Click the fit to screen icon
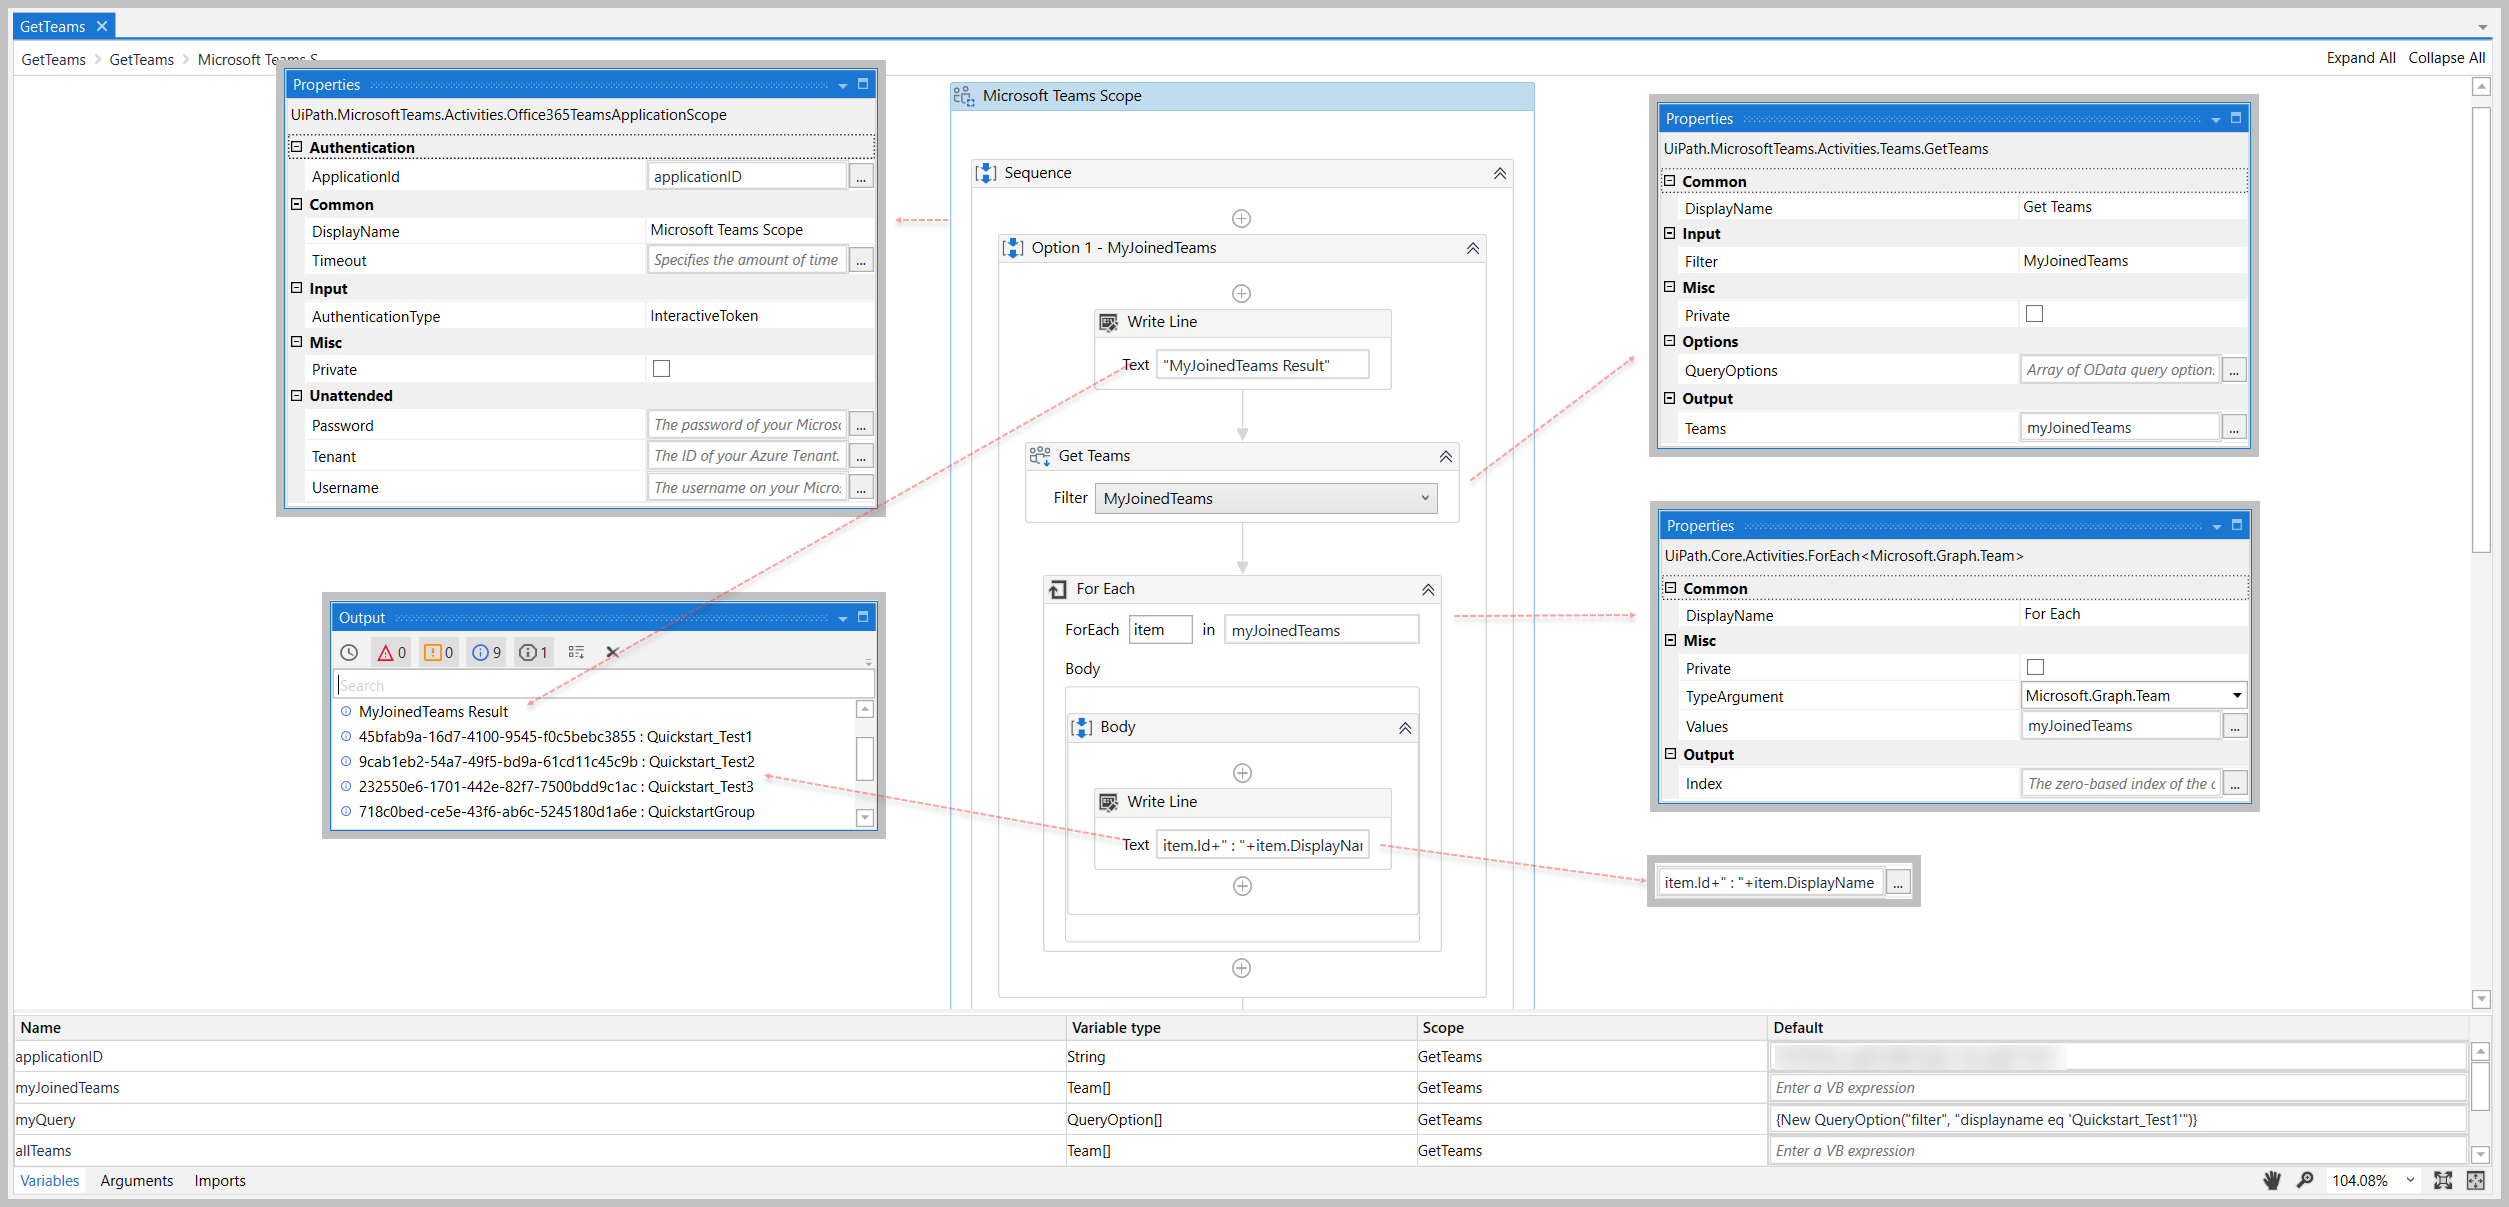 (x=2443, y=1180)
